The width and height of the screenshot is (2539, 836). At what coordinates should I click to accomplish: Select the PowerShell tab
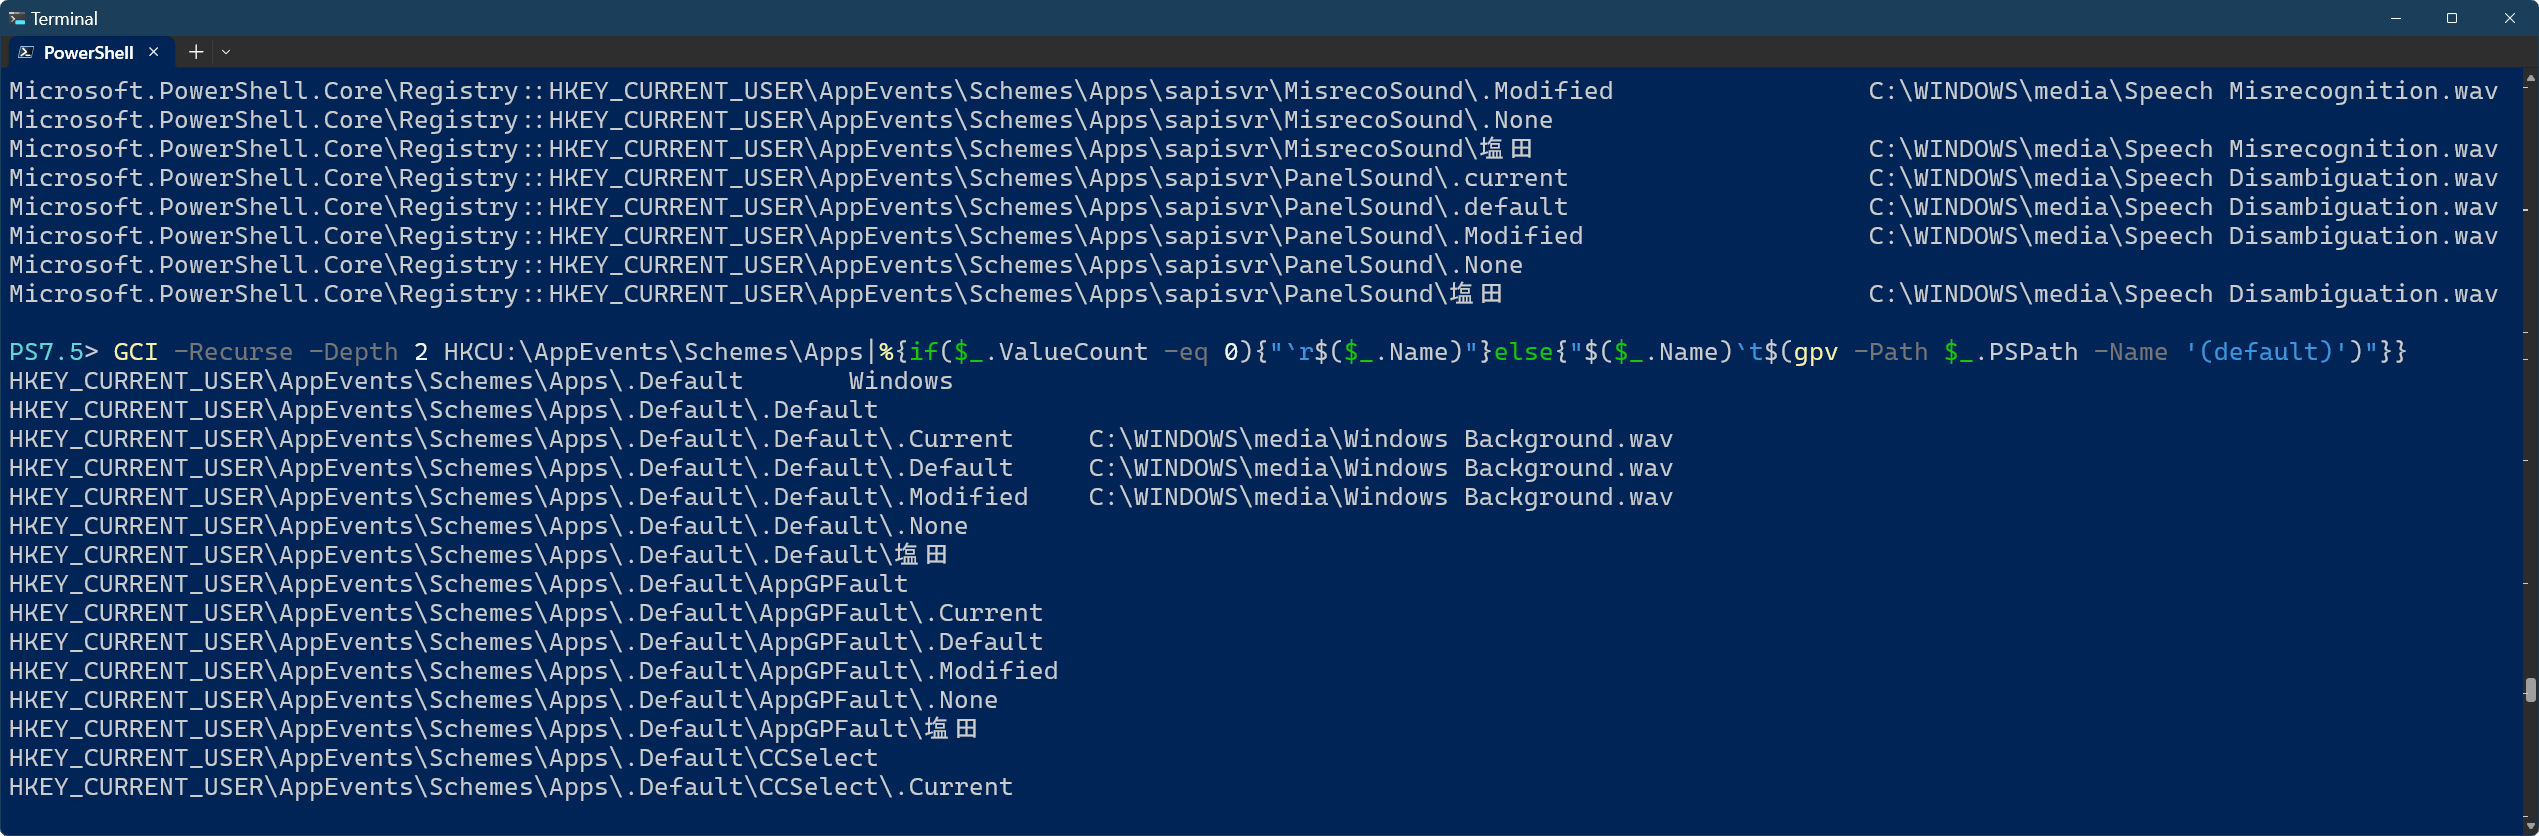pos(88,52)
